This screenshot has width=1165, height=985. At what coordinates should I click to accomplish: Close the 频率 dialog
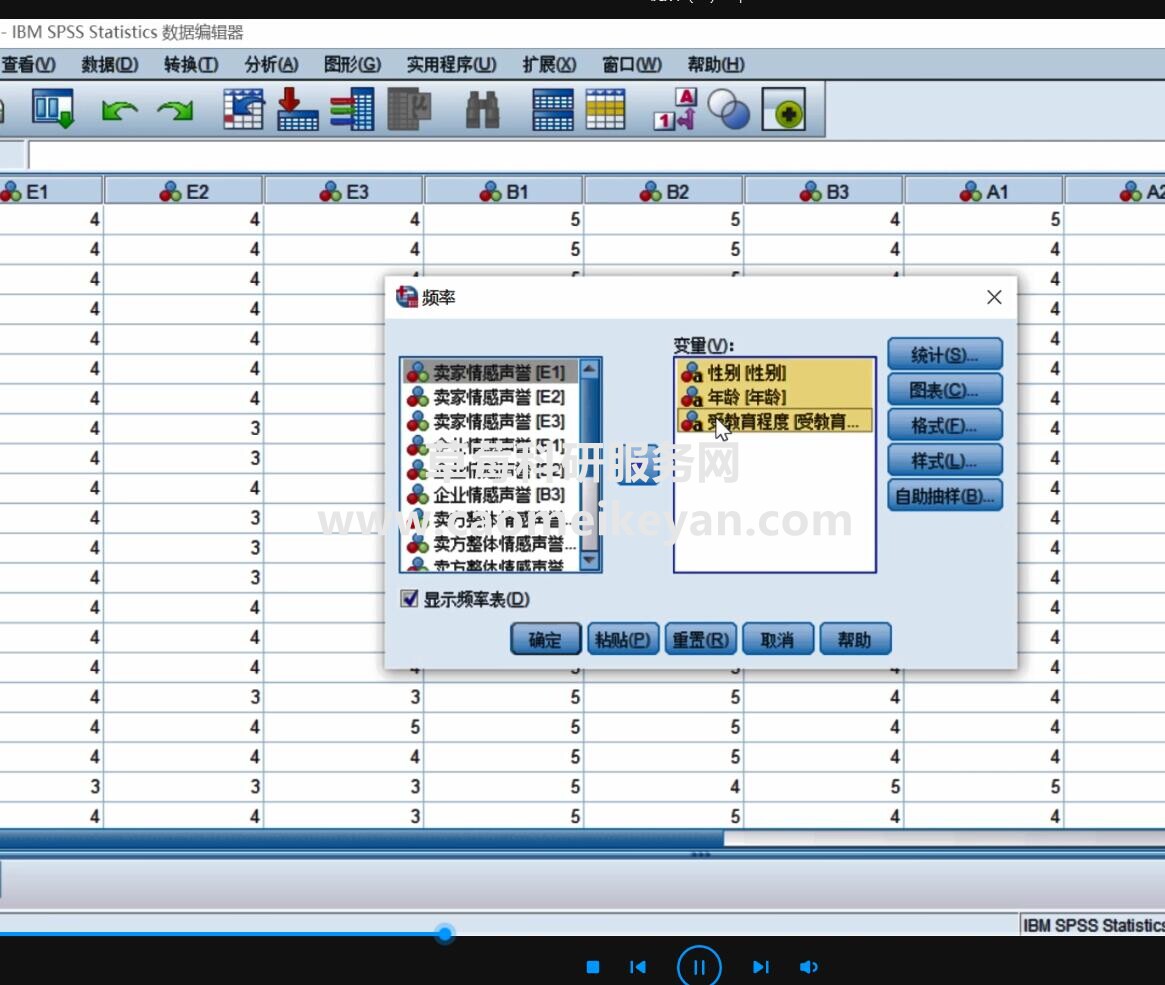pyautogui.click(x=994, y=297)
